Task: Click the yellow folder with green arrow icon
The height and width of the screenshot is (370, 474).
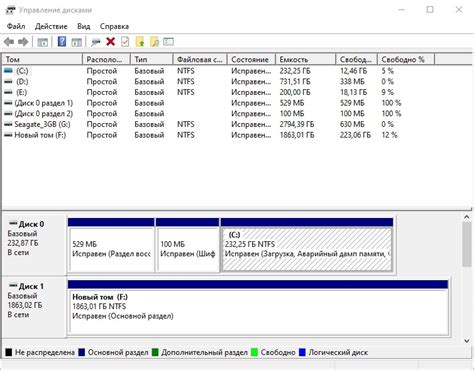Action: point(140,42)
